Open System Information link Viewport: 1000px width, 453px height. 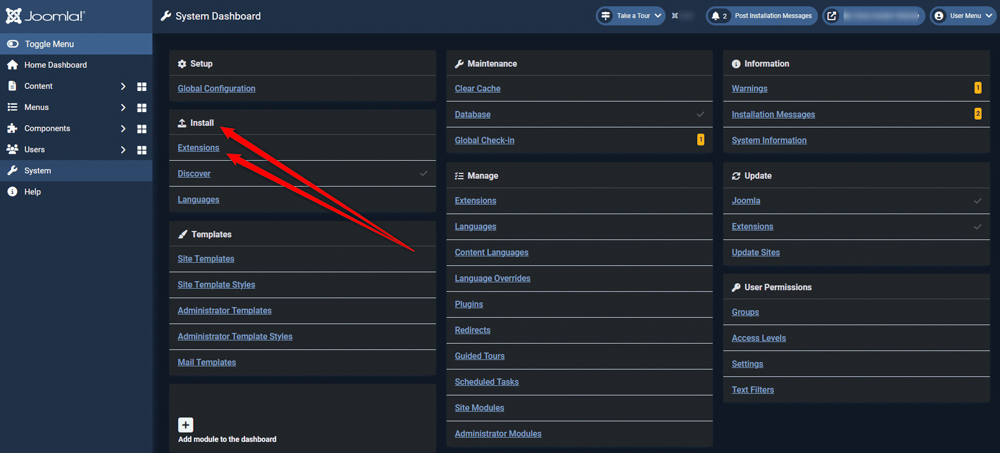coord(769,140)
